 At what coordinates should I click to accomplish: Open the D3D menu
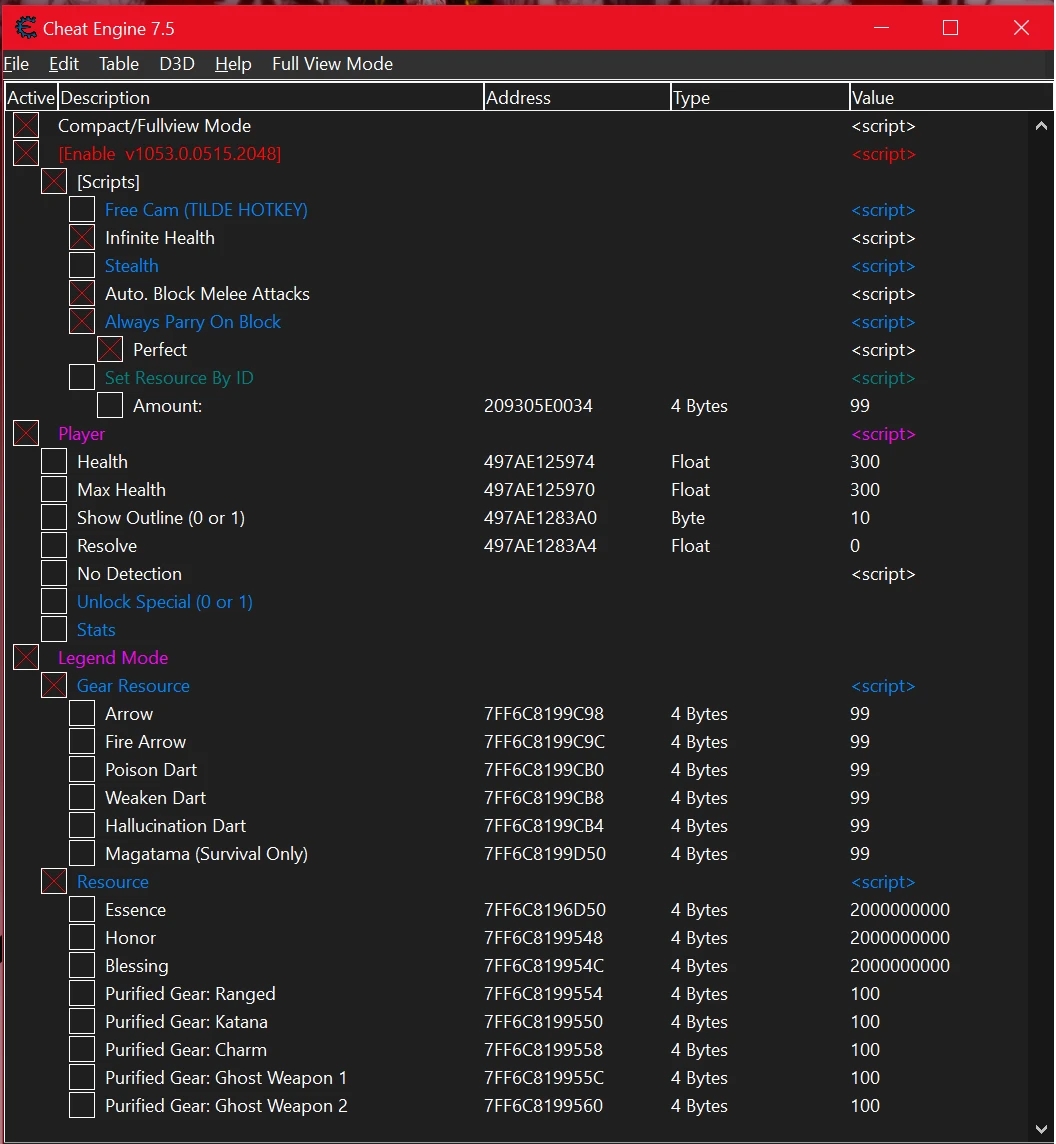(177, 64)
